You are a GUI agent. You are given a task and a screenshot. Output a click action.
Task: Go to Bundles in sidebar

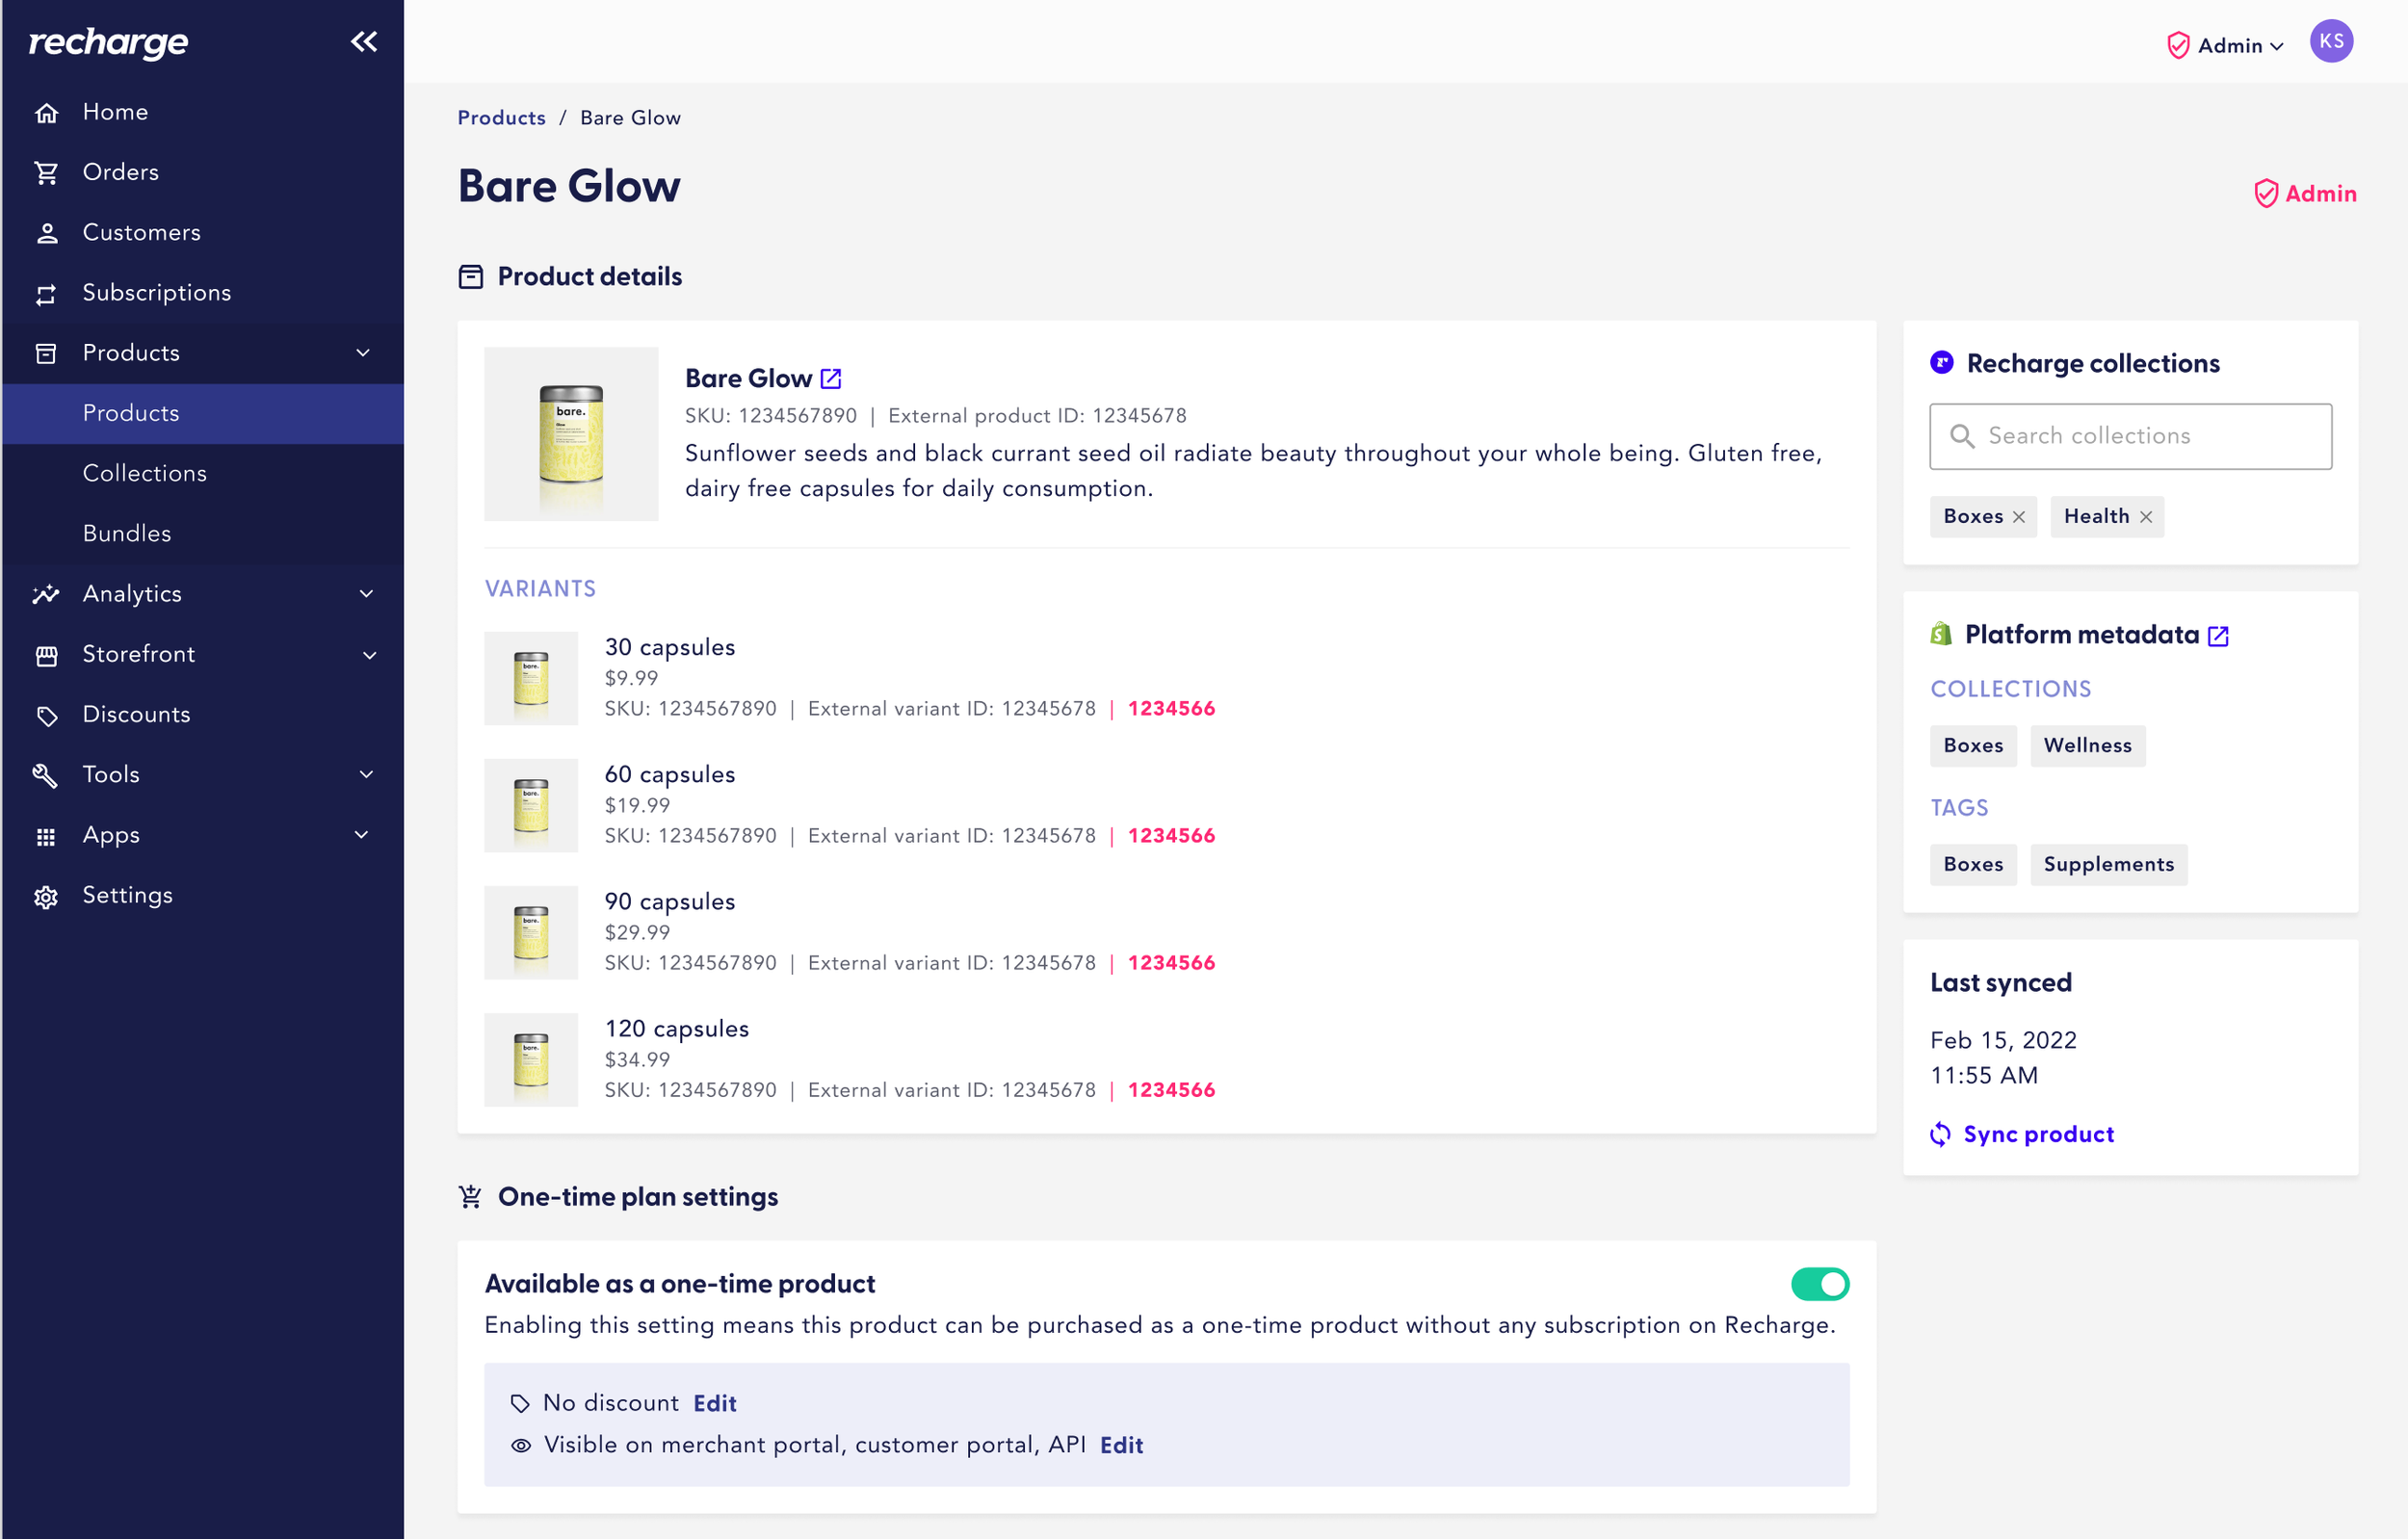click(127, 534)
